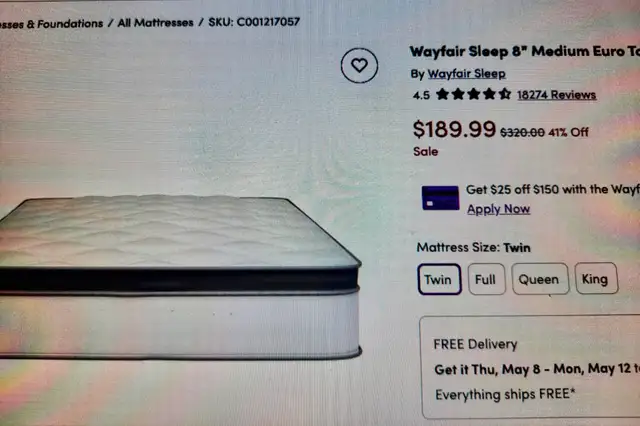
Task: Choose the Queen mattress size
Action: [x=540, y=279]
